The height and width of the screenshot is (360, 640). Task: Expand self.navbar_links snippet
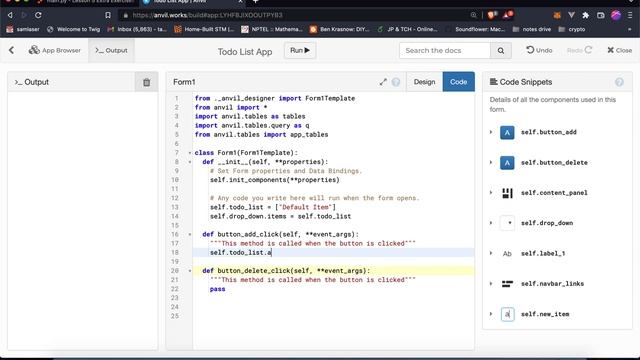click(x=491, y=284)
